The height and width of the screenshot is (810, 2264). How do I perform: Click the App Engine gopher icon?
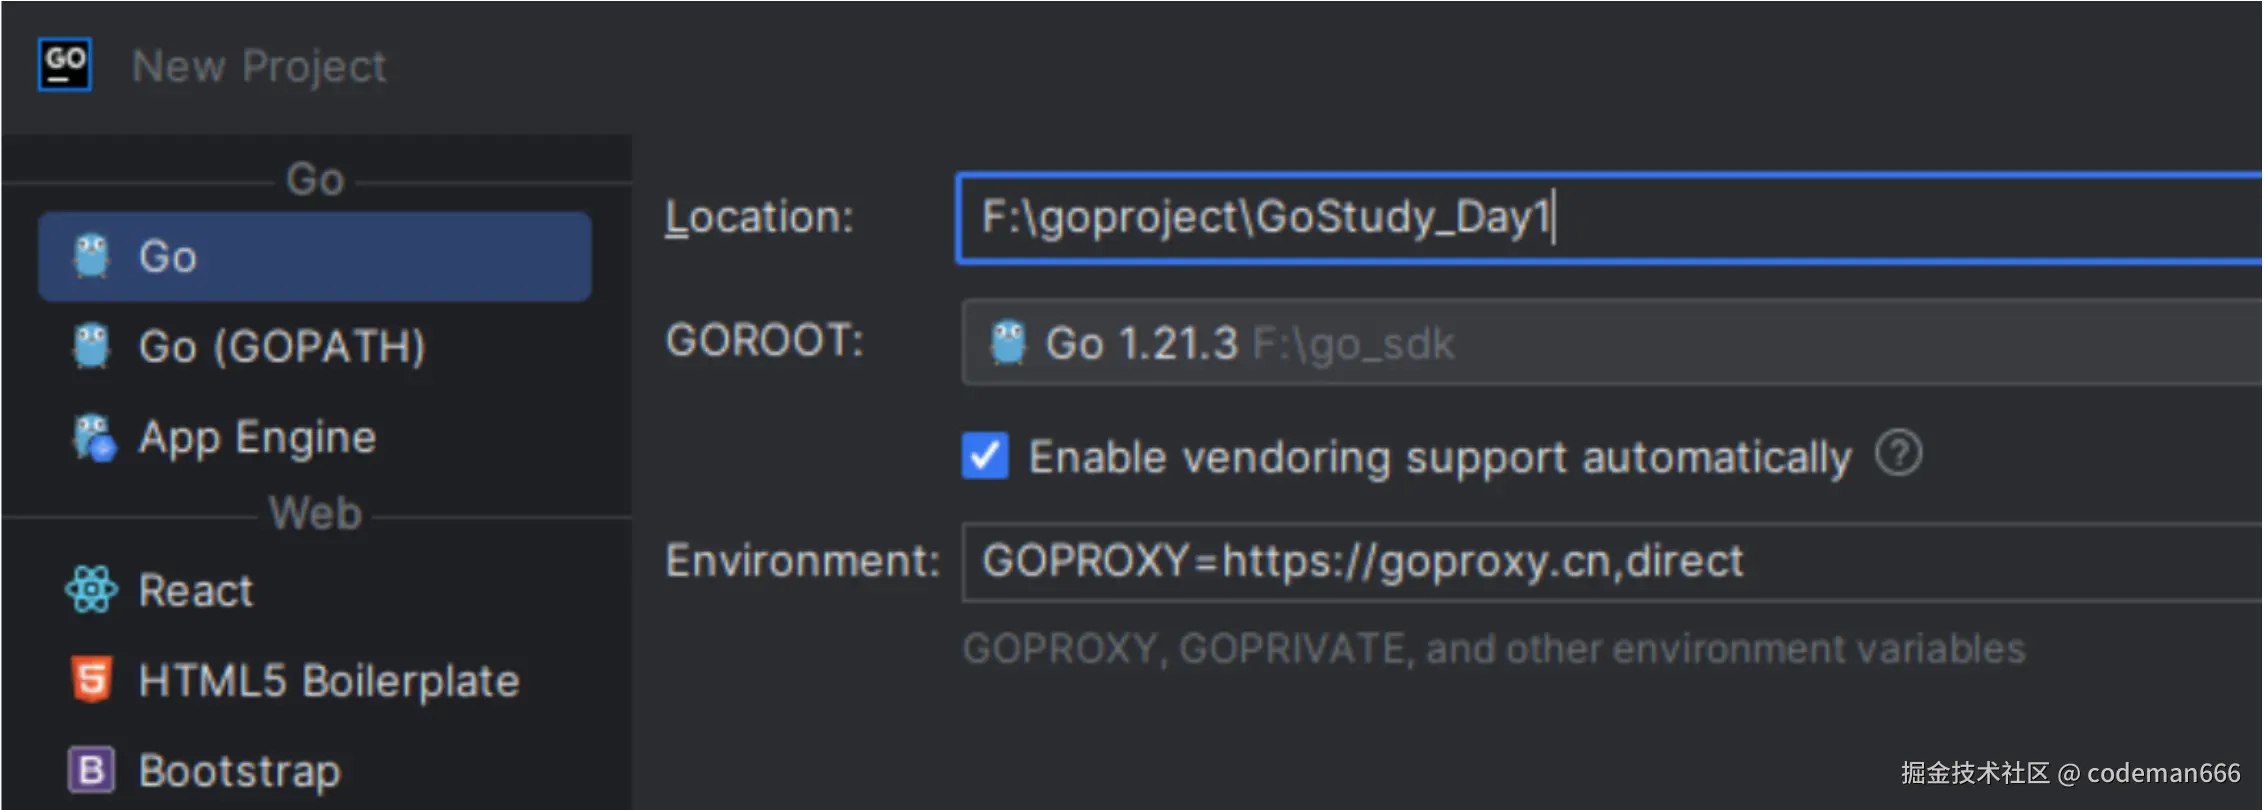[94, 438]
